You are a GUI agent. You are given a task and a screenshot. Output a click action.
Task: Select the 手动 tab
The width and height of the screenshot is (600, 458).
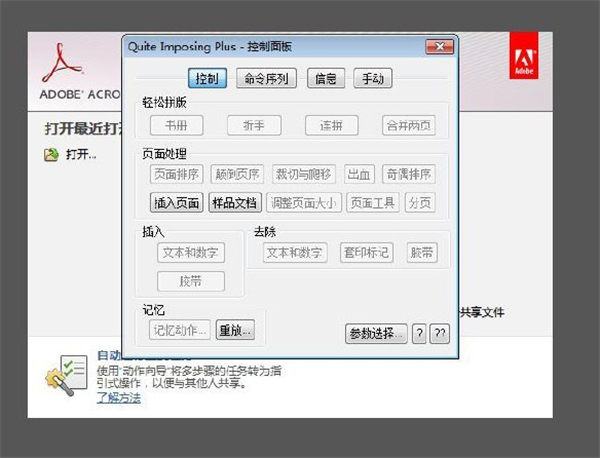372,78
